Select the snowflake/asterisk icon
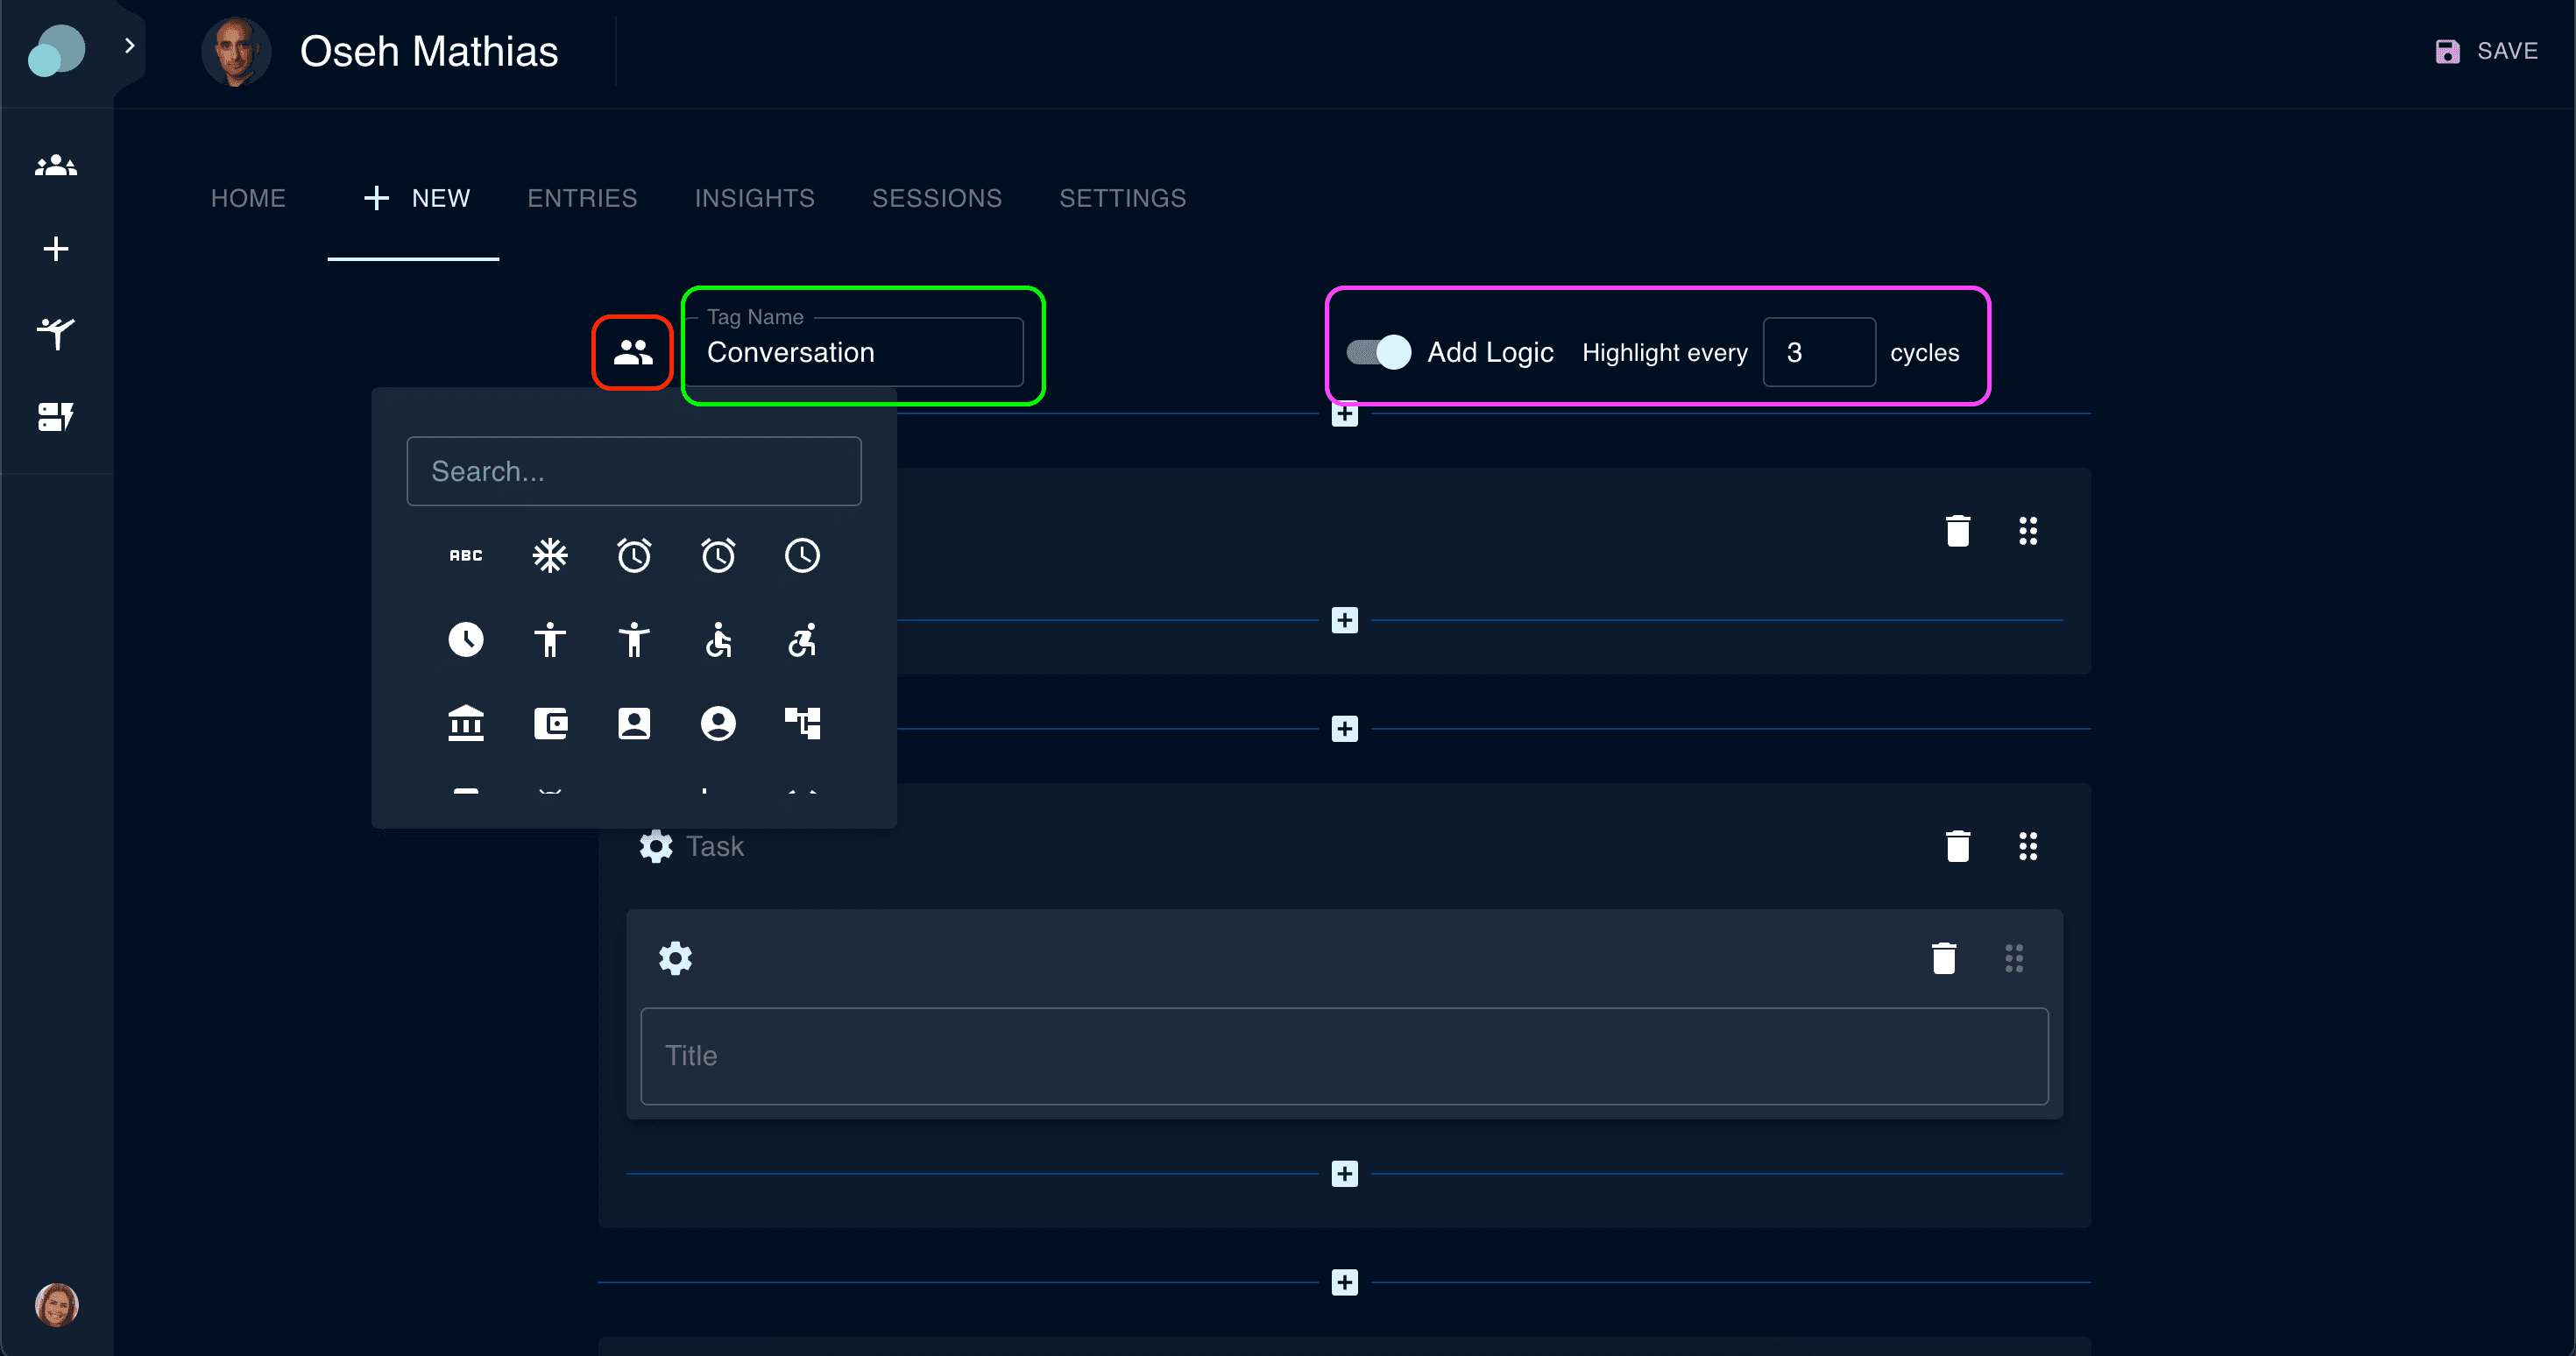The width and height of the screenshot is (2576, 1356). pyautogui.click(x=548, y=555)
